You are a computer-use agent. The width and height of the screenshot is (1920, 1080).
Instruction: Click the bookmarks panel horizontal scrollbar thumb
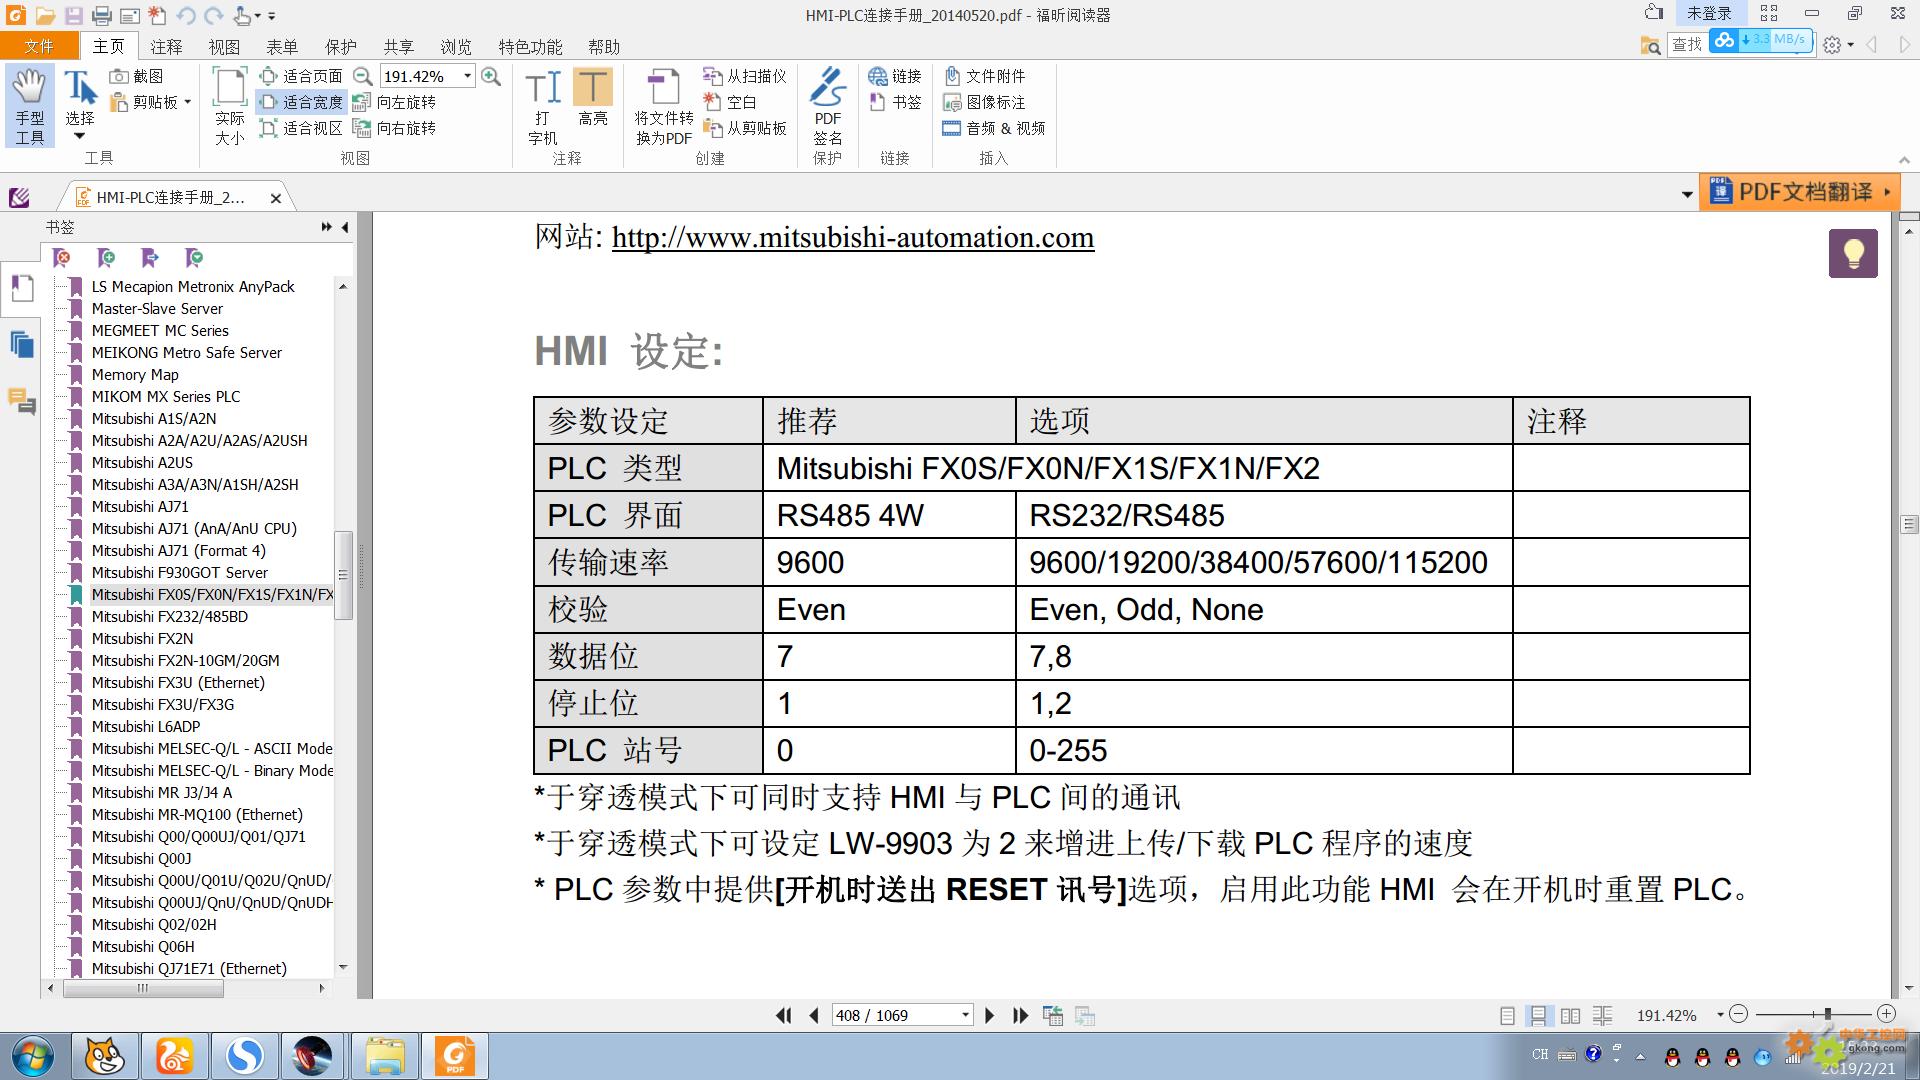[143, 988]
